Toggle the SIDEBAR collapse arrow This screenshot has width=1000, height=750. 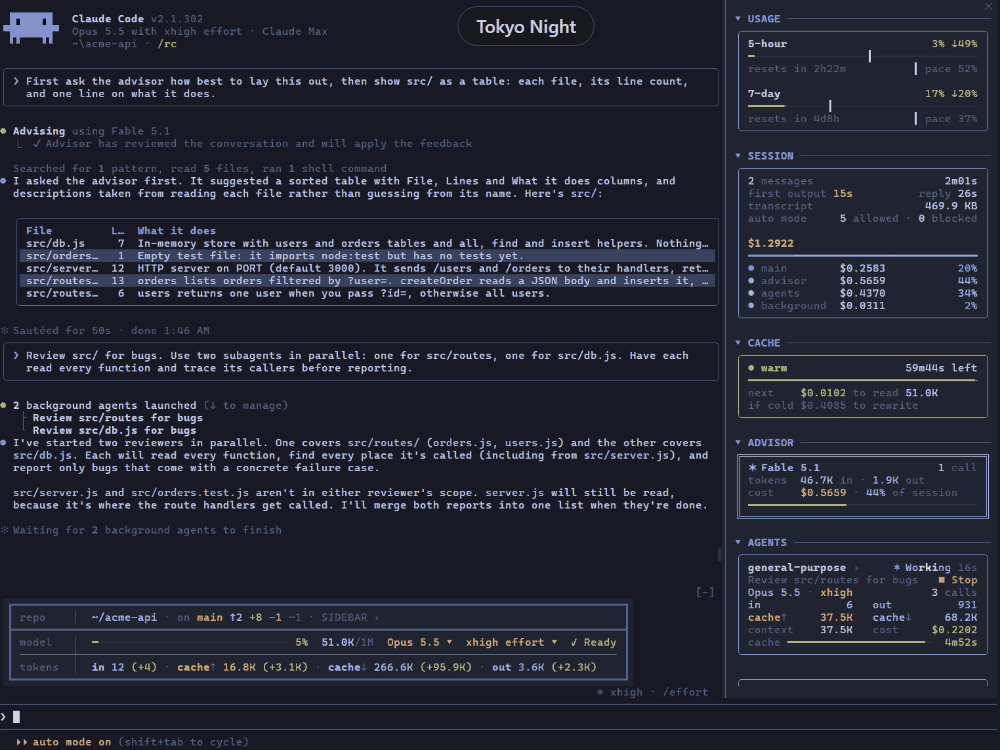click(x=377, y=617)
